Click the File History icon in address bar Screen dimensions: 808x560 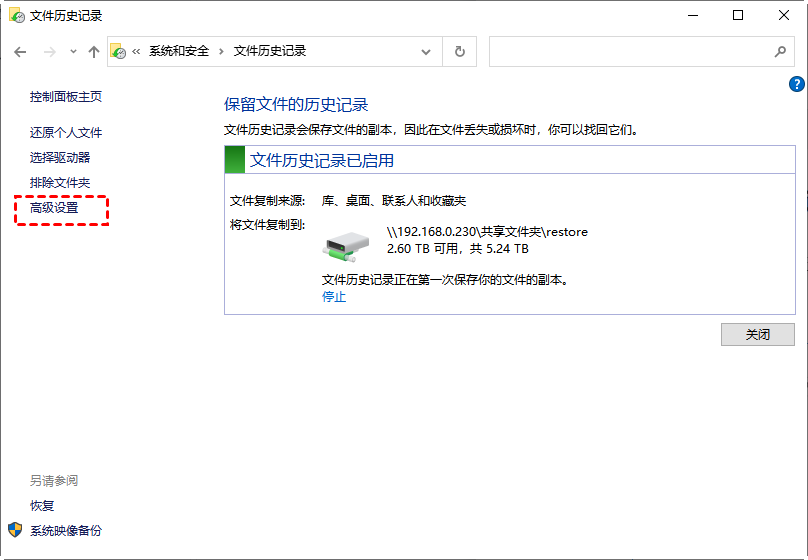coord(119,52)
